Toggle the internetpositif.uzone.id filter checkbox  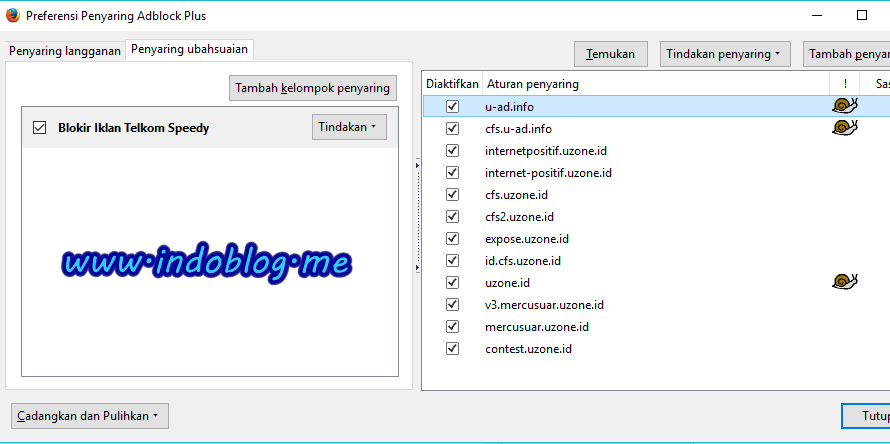click(452, 150)
